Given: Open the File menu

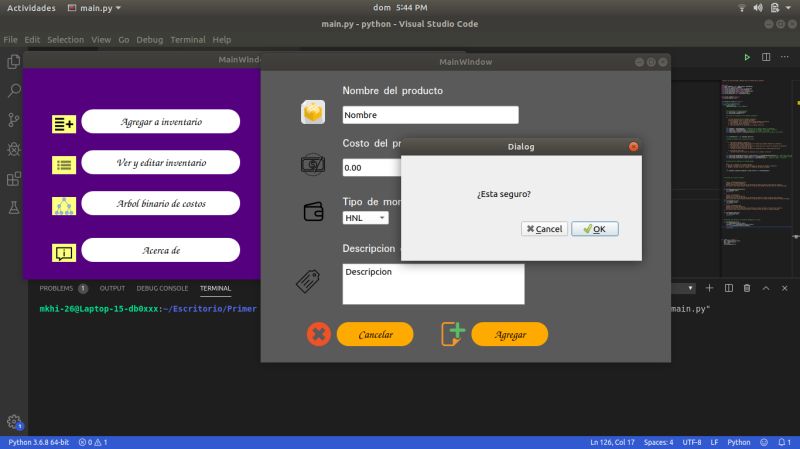Looking at the screenshot, I should 10,40.
